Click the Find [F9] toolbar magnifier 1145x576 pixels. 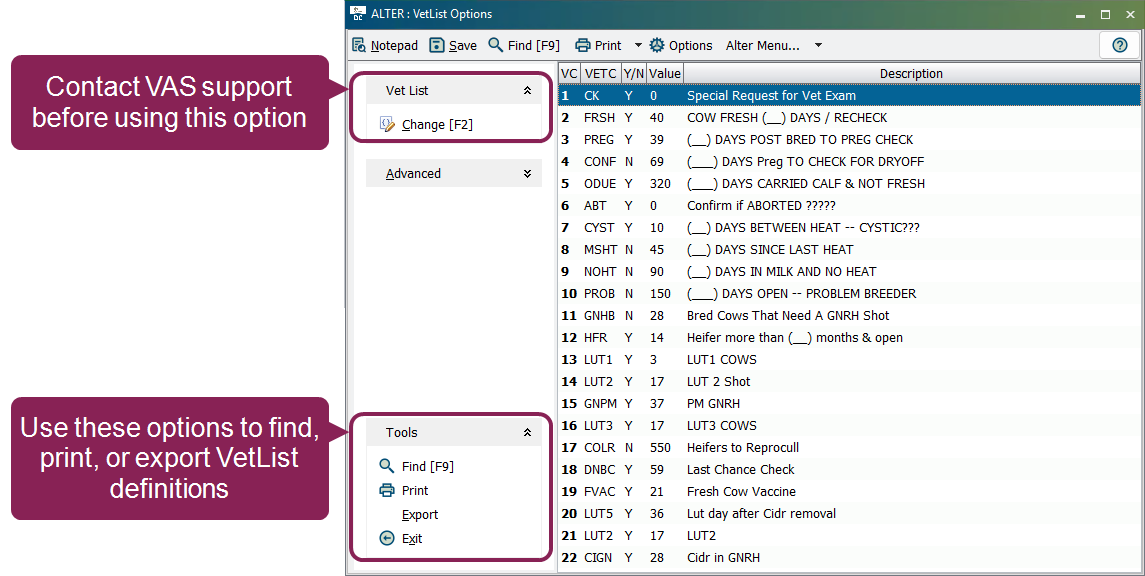click(496, 45)
